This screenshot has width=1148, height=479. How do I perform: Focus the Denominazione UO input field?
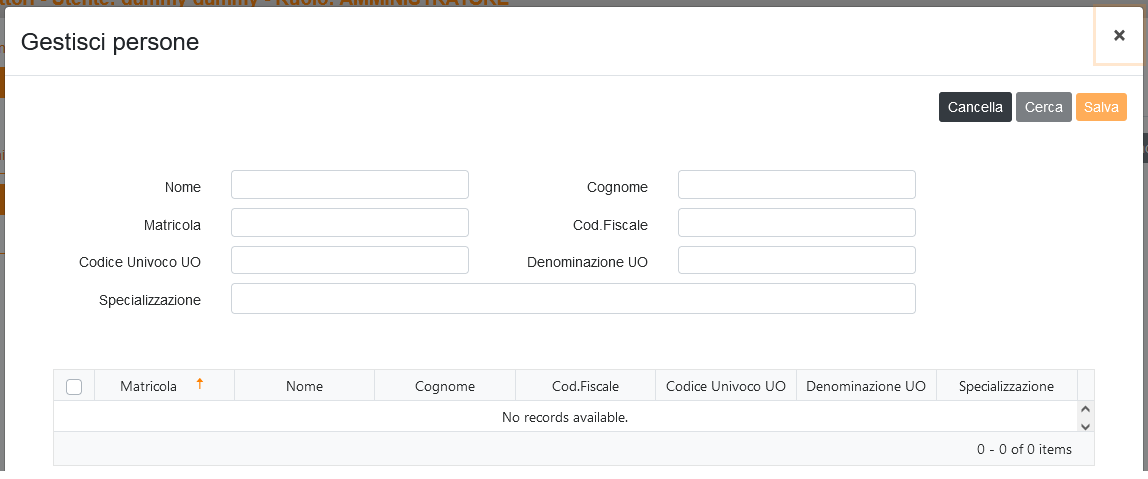[797, 260]
